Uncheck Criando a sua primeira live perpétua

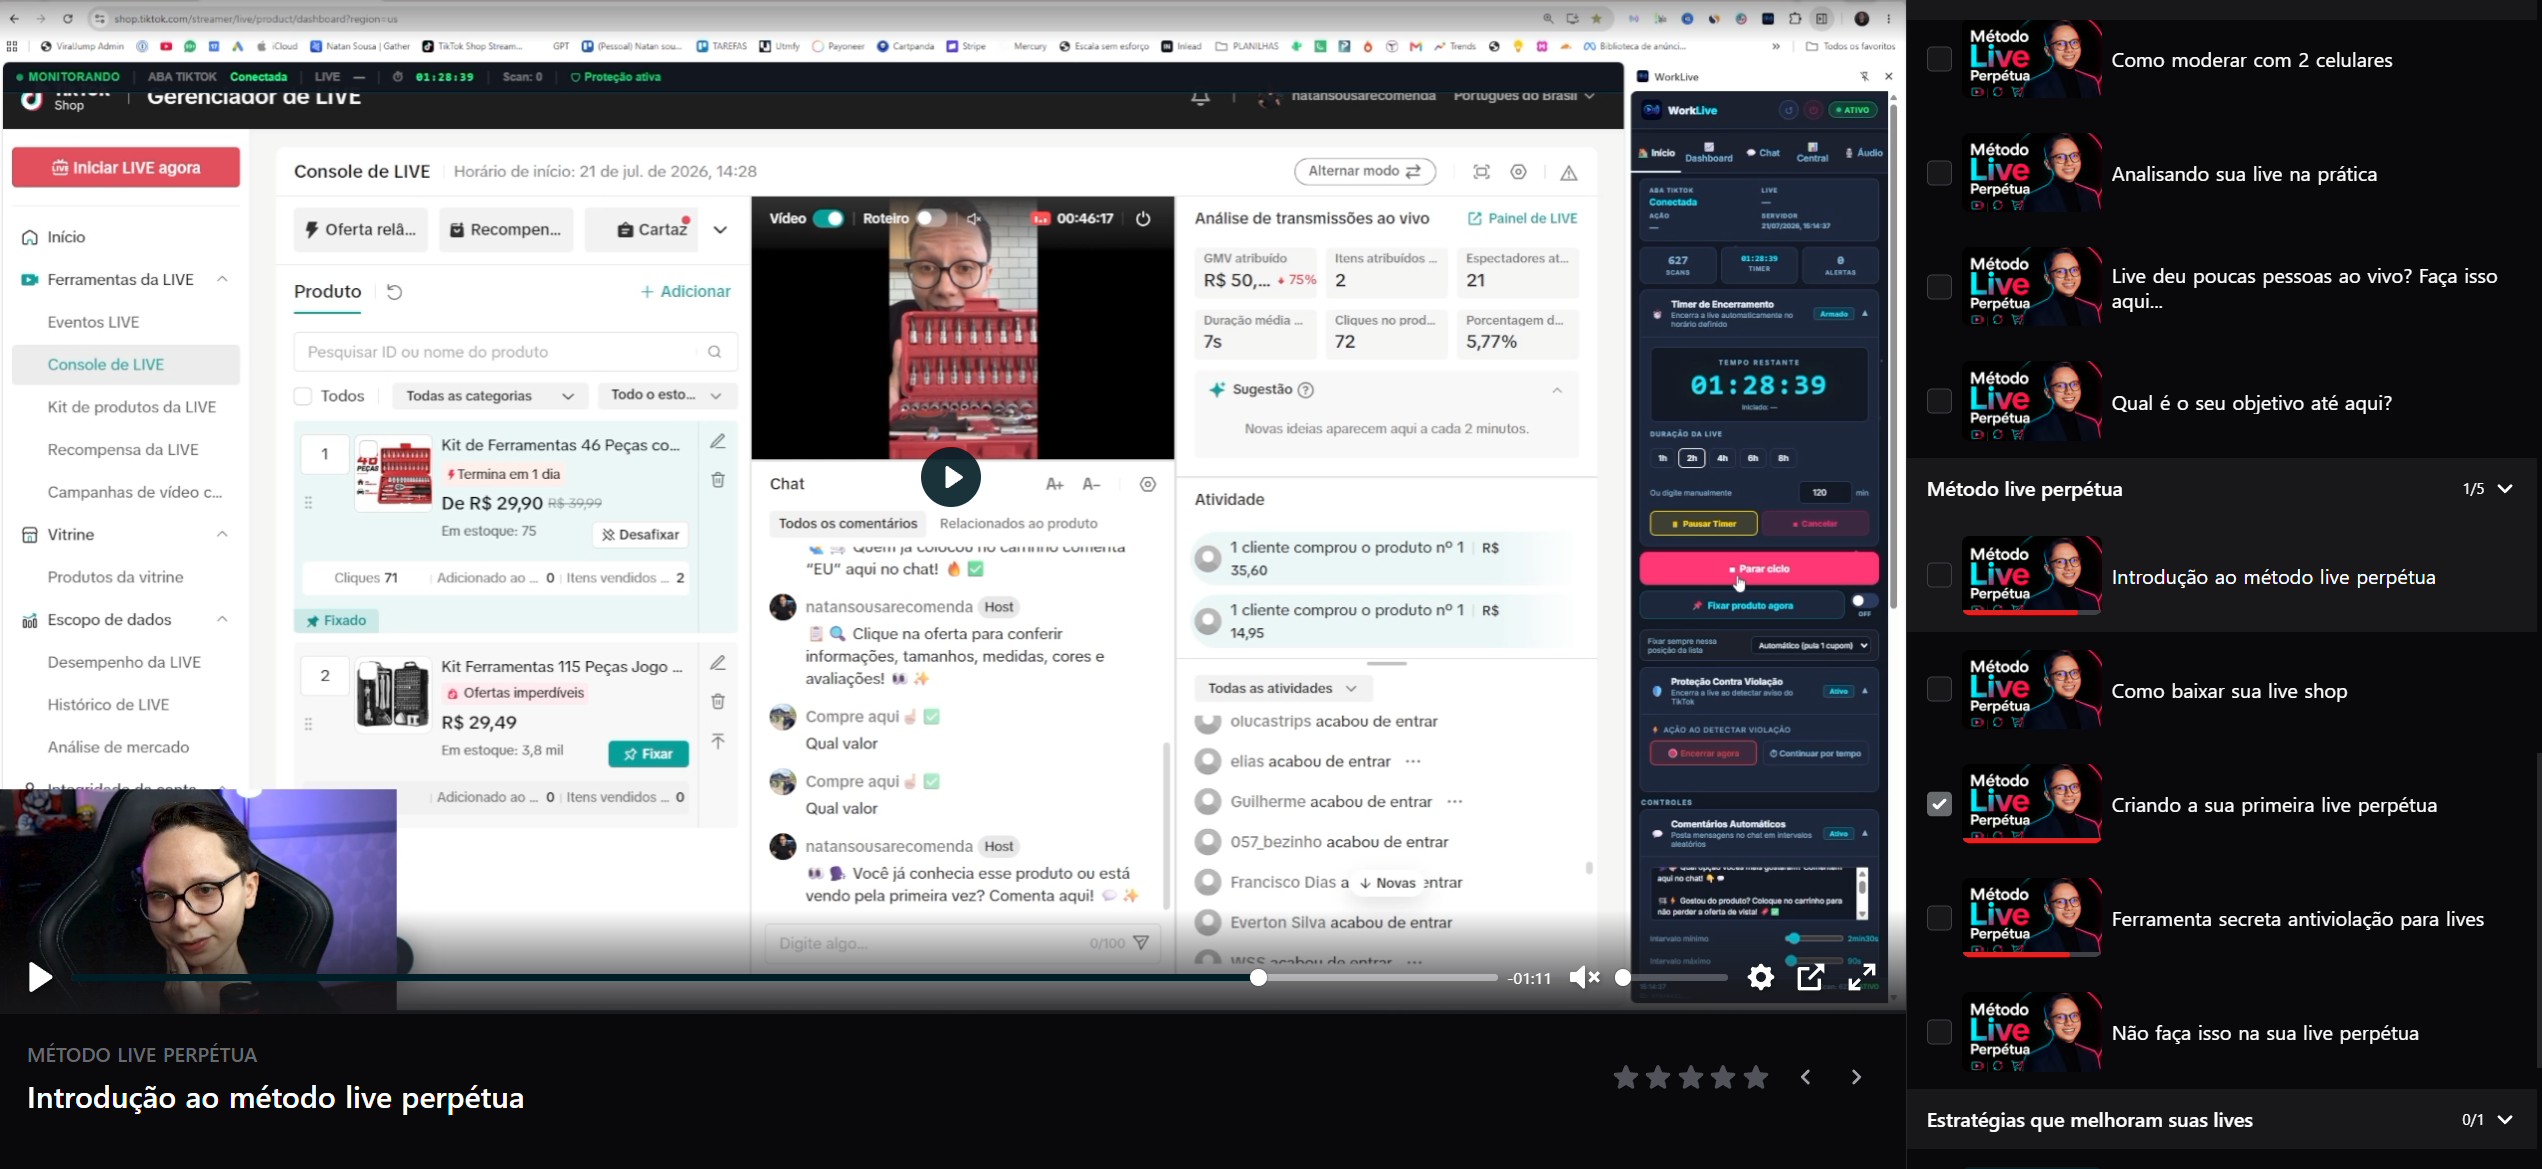pyautogui.click(x=1939, y=804)
